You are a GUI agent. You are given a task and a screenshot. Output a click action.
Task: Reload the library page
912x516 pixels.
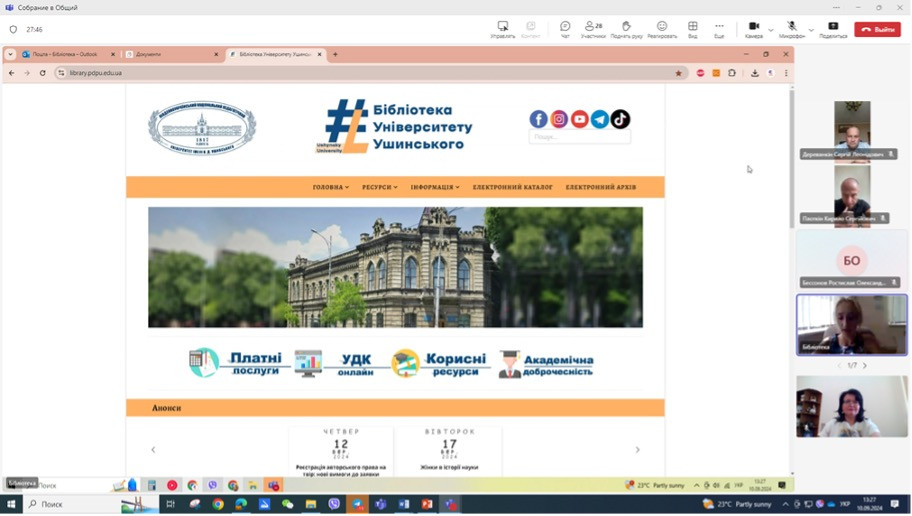coord(42,73)
